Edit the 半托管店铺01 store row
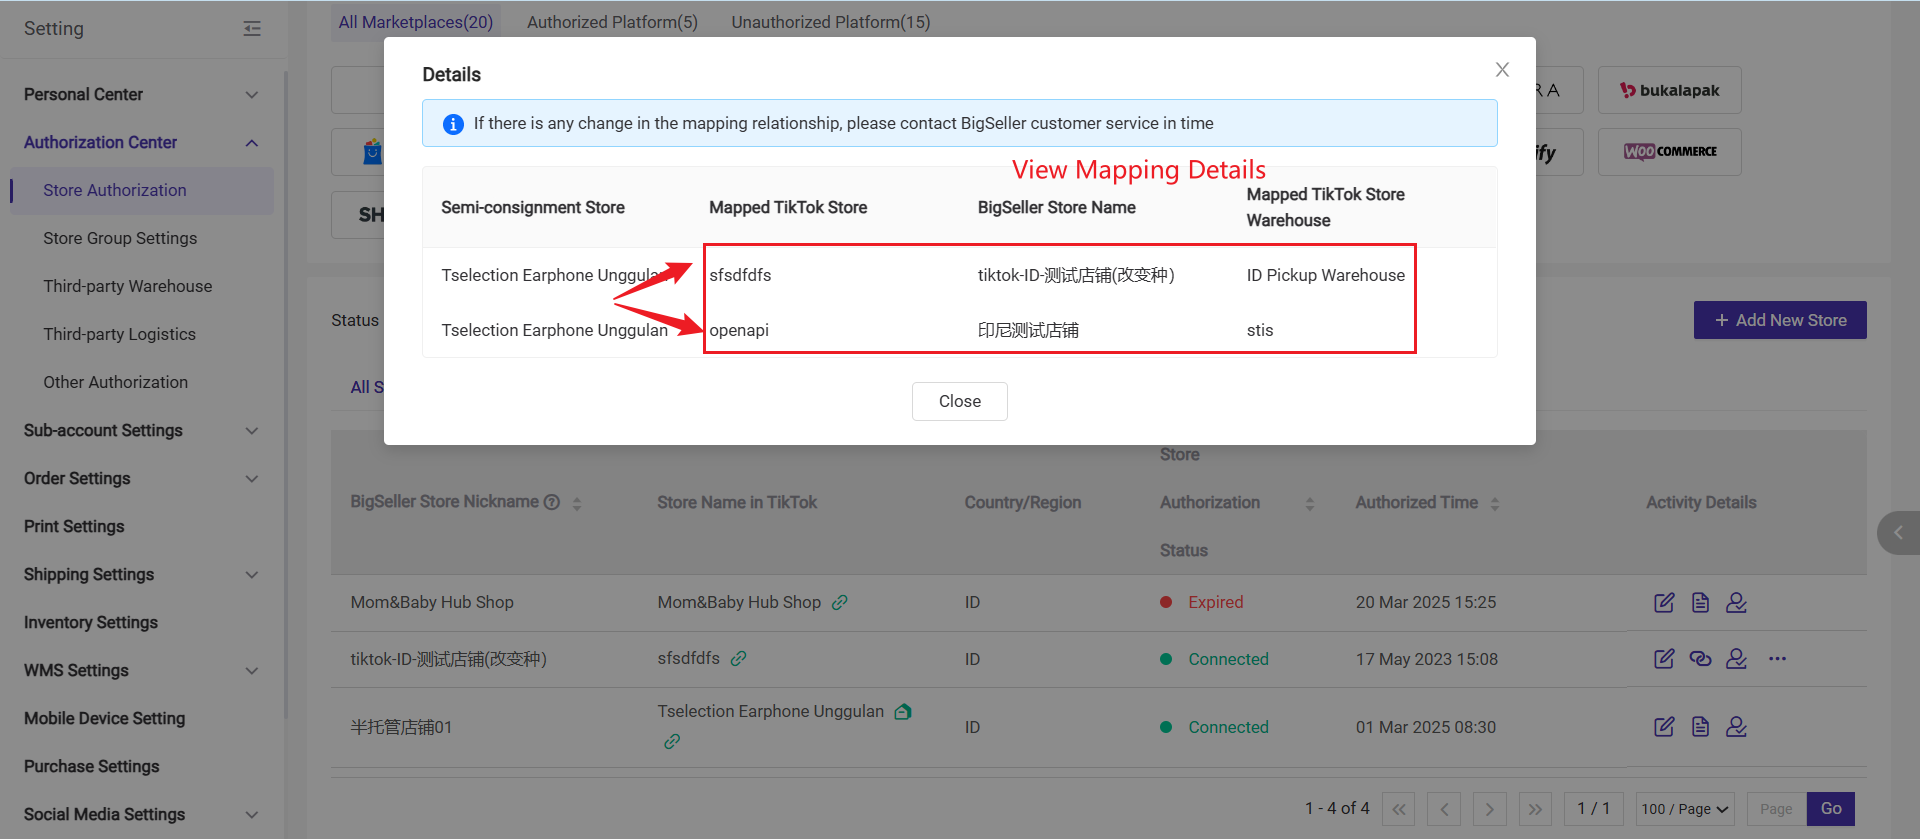The image size is (1920, 839). (1664, 726)
